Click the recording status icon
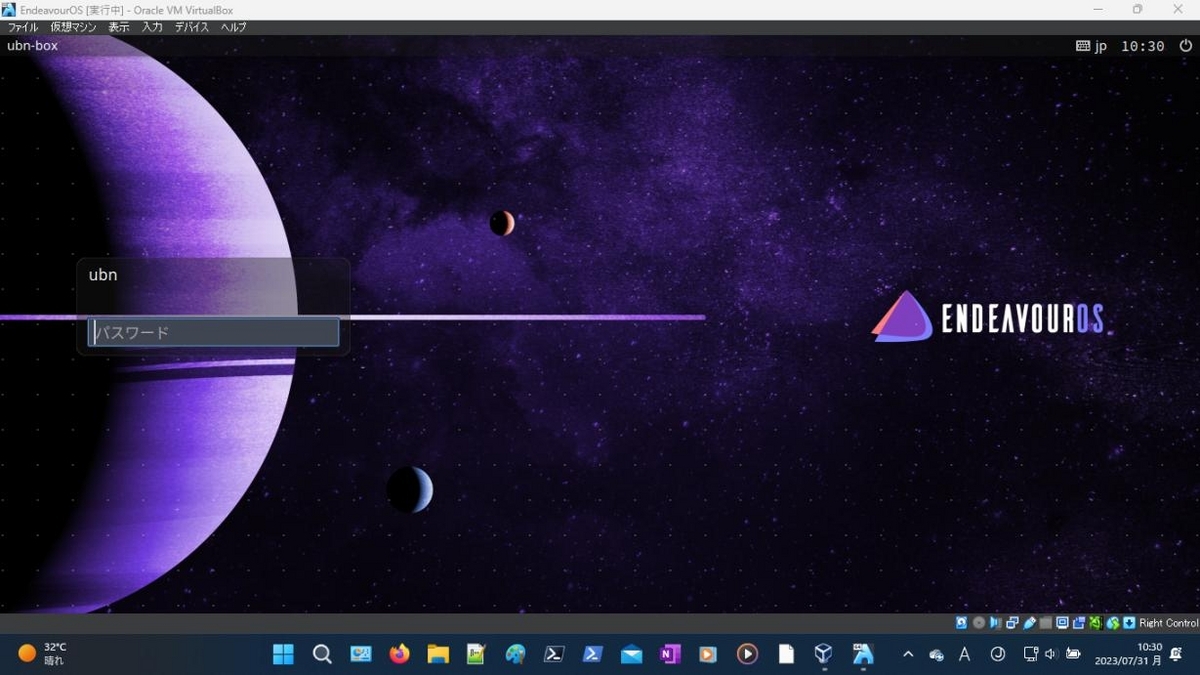 coord(1079,622)
